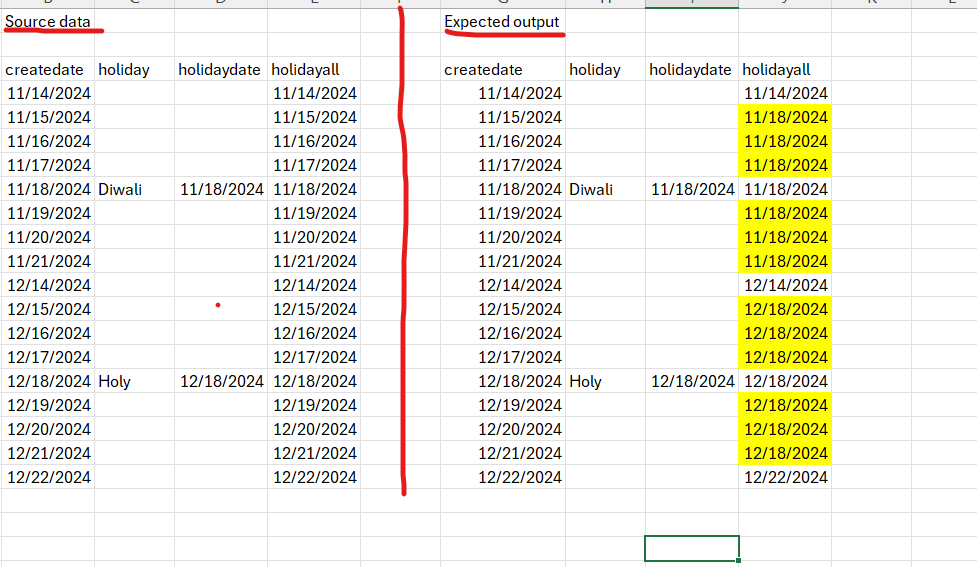Select unhighlighted holidayall cell in Expected output Diwali row
The width and height of the screenshot is (977, 567).
point(785,189)
